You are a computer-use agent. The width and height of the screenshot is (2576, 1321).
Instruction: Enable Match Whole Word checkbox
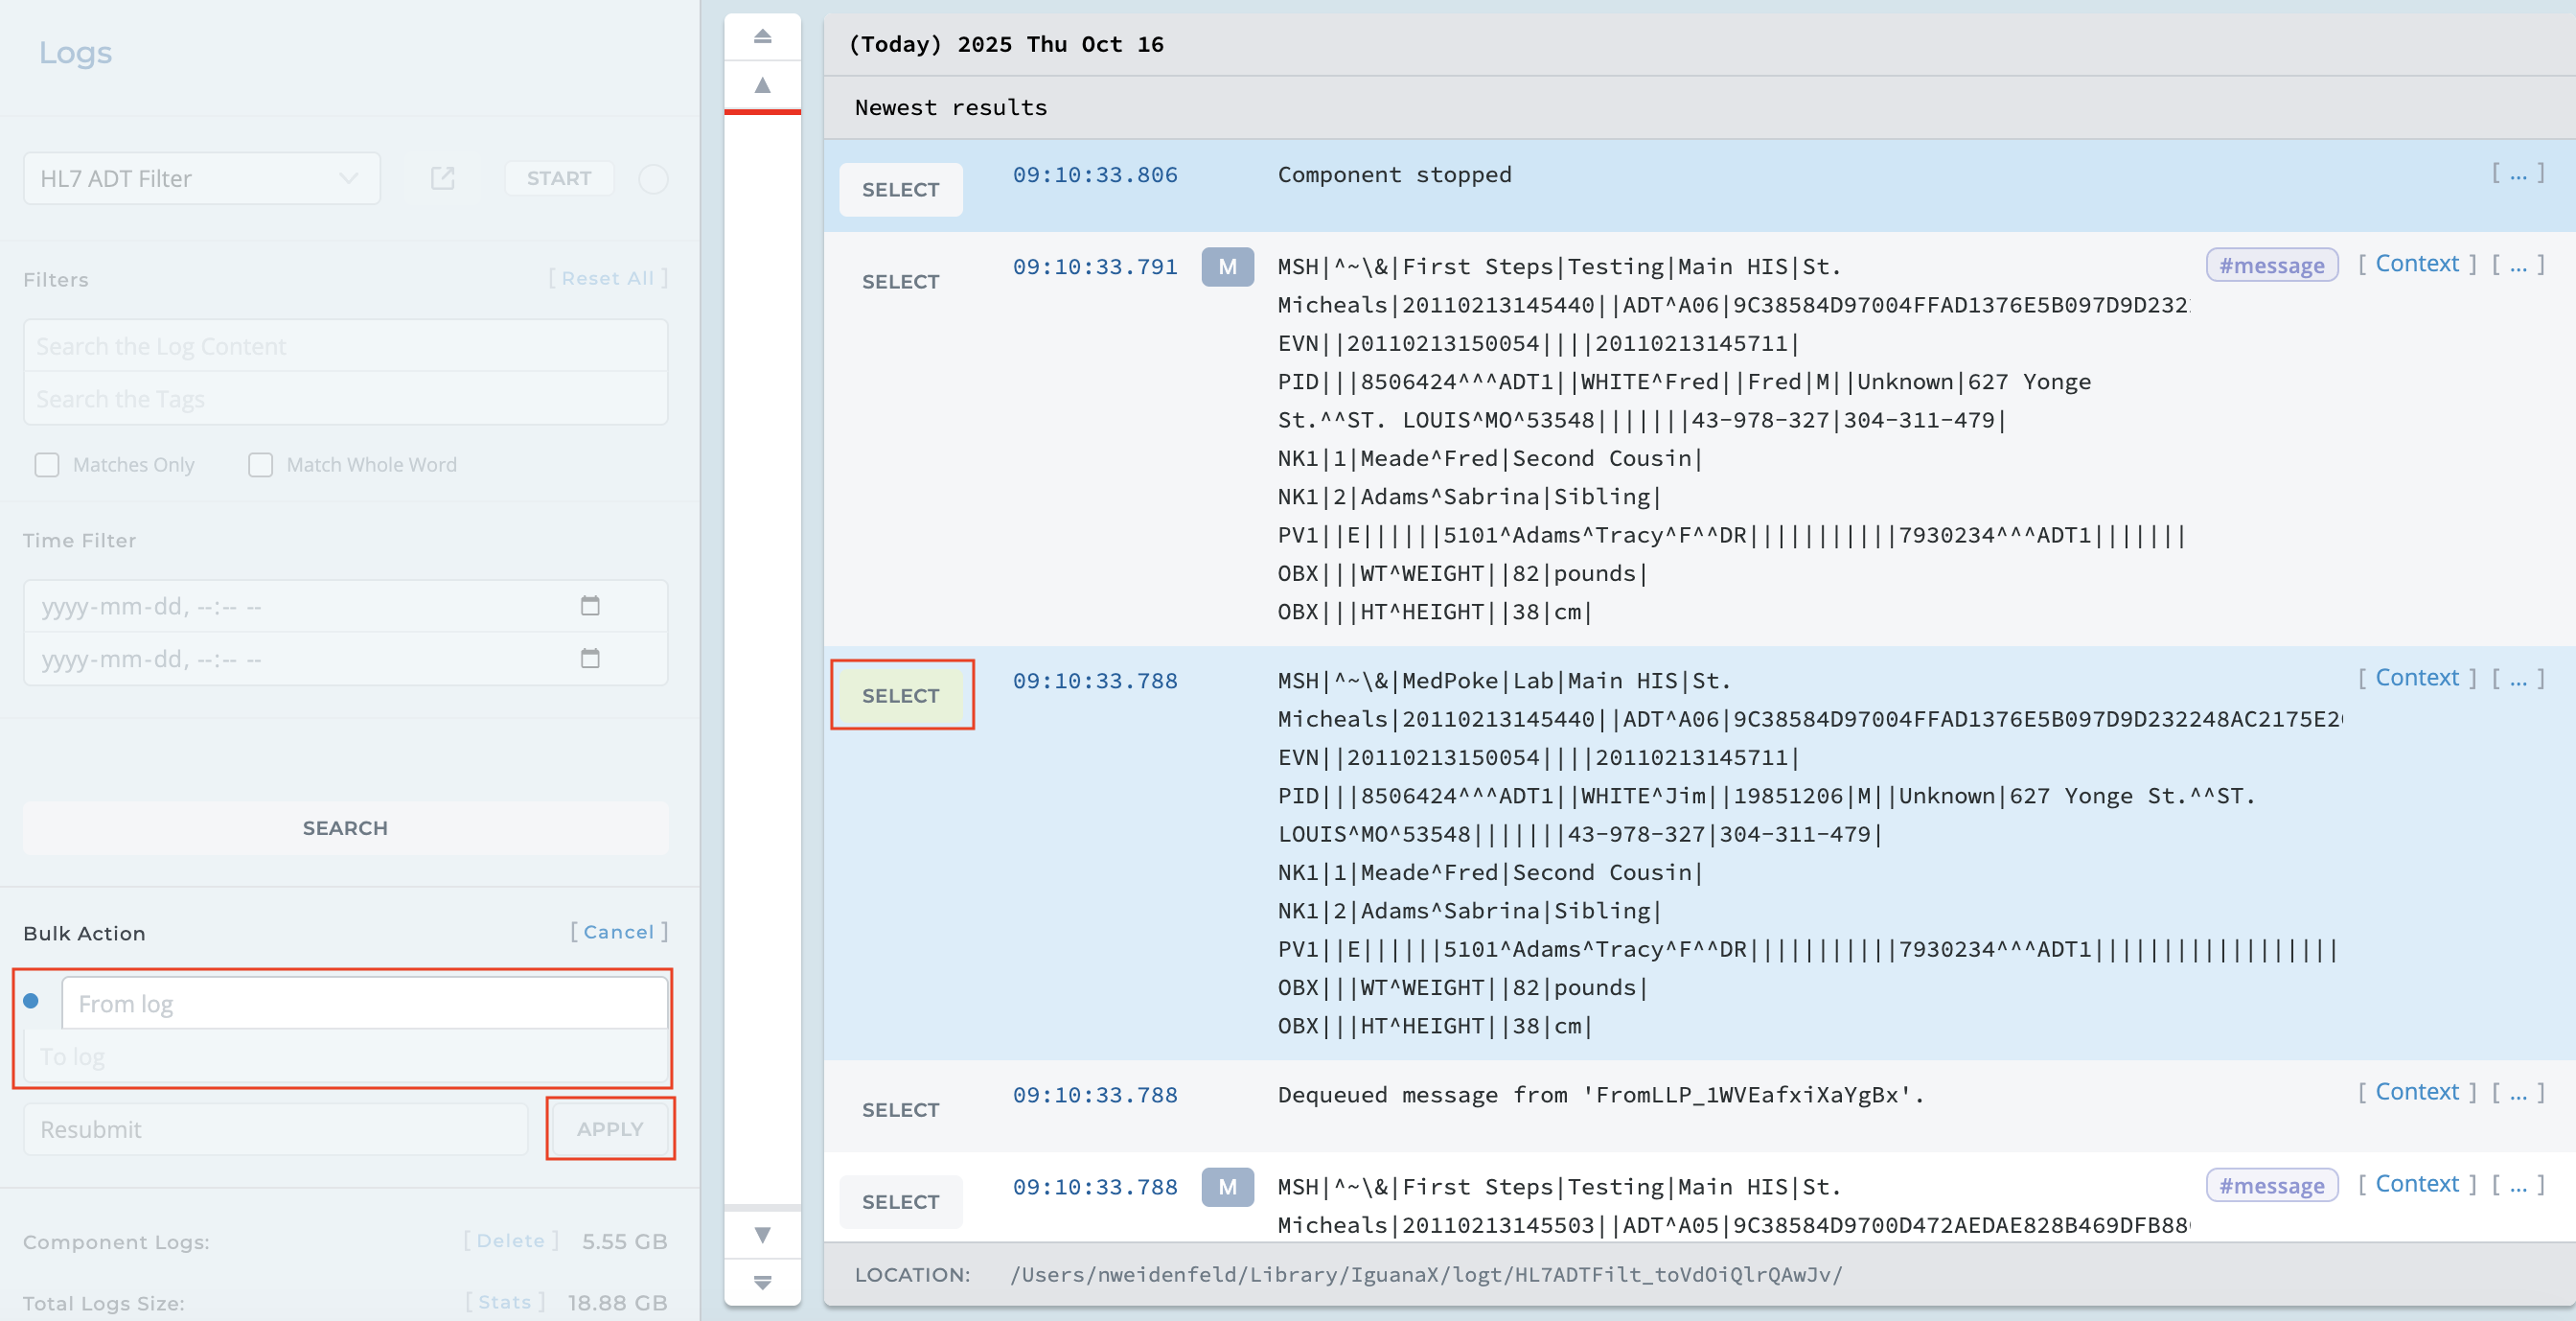(260, 465)
